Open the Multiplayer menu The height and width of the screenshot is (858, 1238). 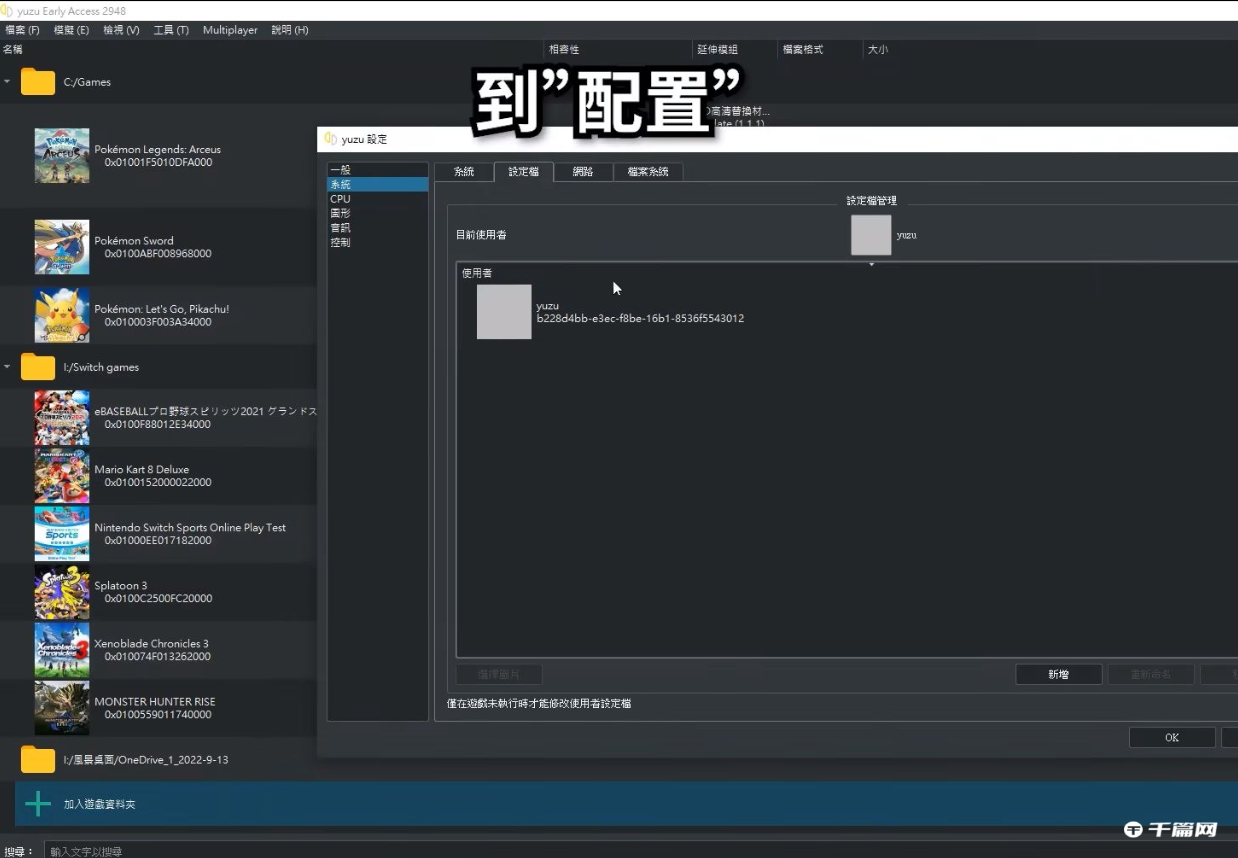(229, 29)
